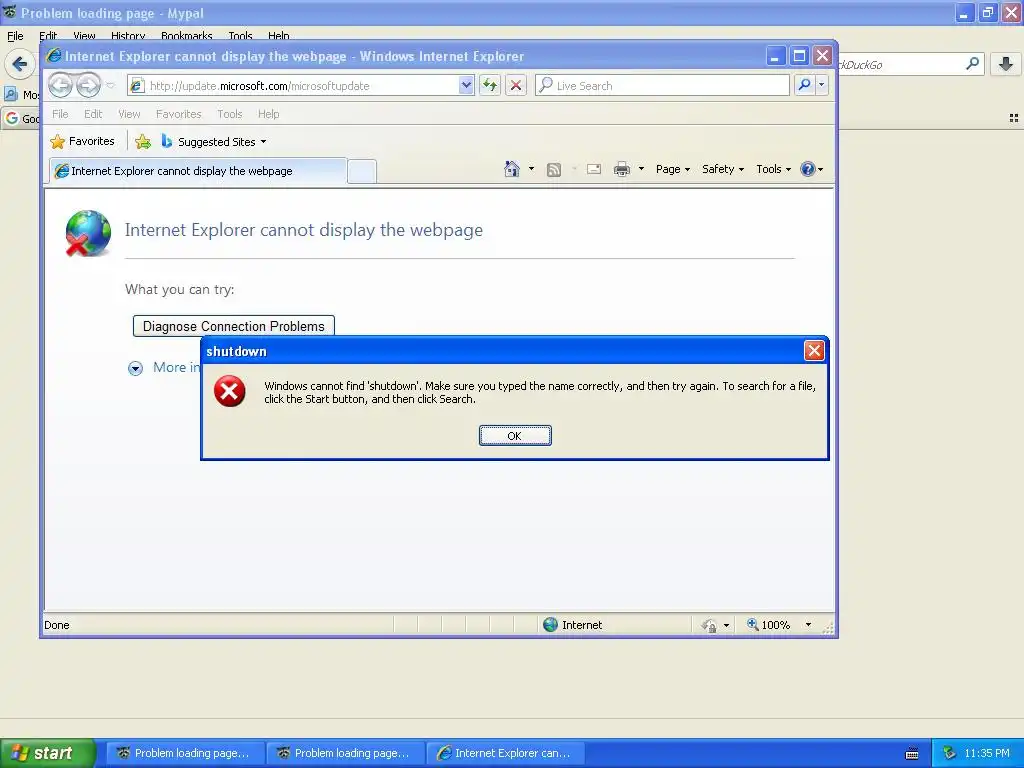
Task: Click the IE search magnifier button
Action: (x=805, y=85)
